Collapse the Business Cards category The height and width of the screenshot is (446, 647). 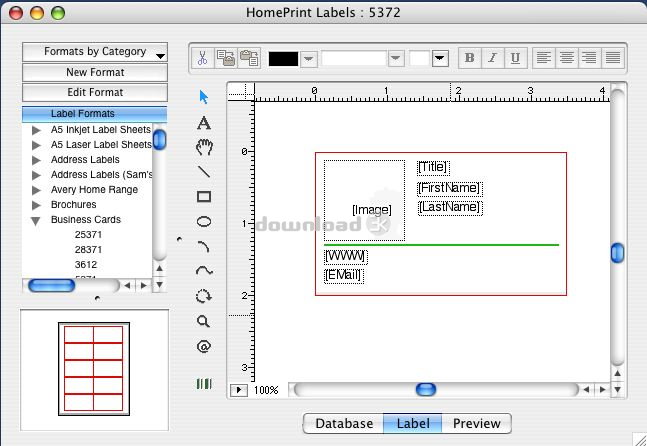point(37,220)
